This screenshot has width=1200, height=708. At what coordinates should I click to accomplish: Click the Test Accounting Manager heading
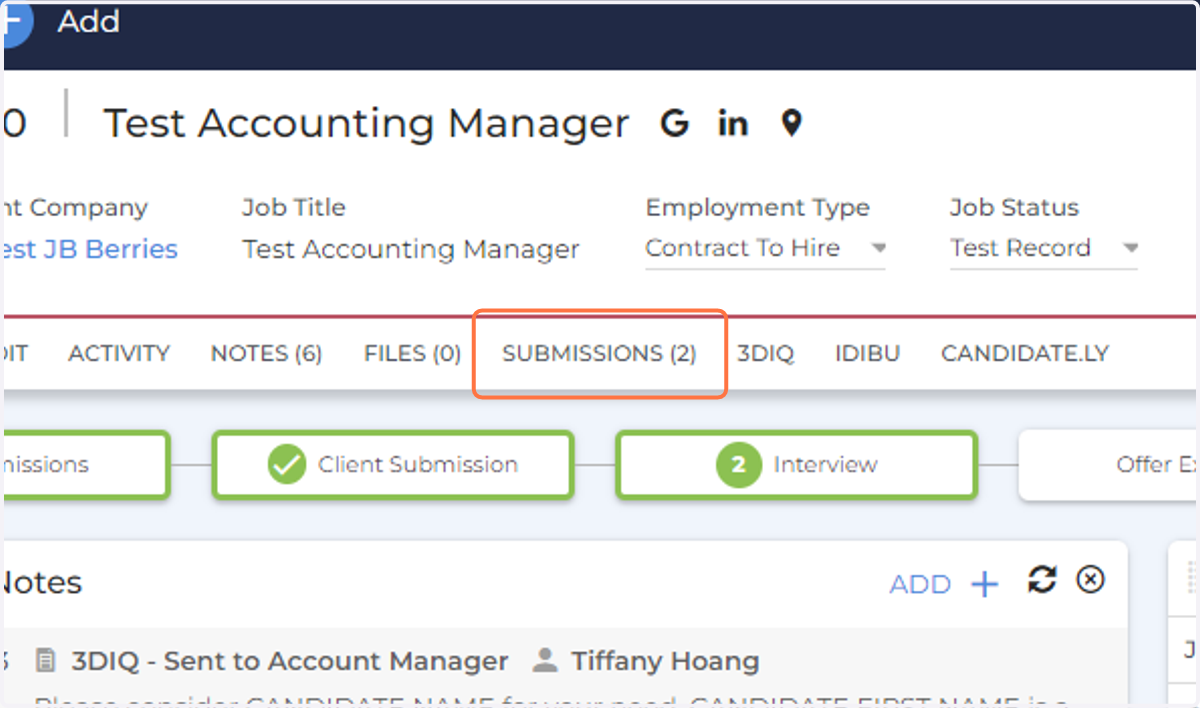coord(367,124)
